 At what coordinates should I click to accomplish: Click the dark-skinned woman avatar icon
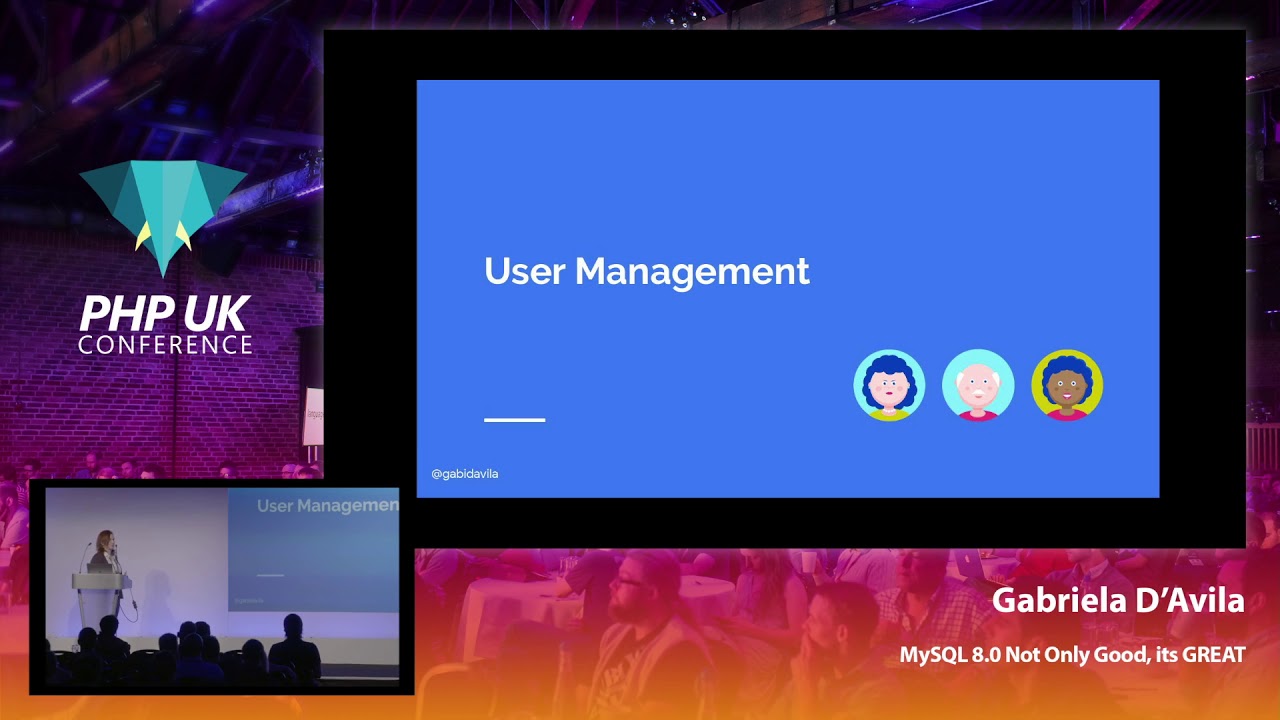tap(1067, 385)
